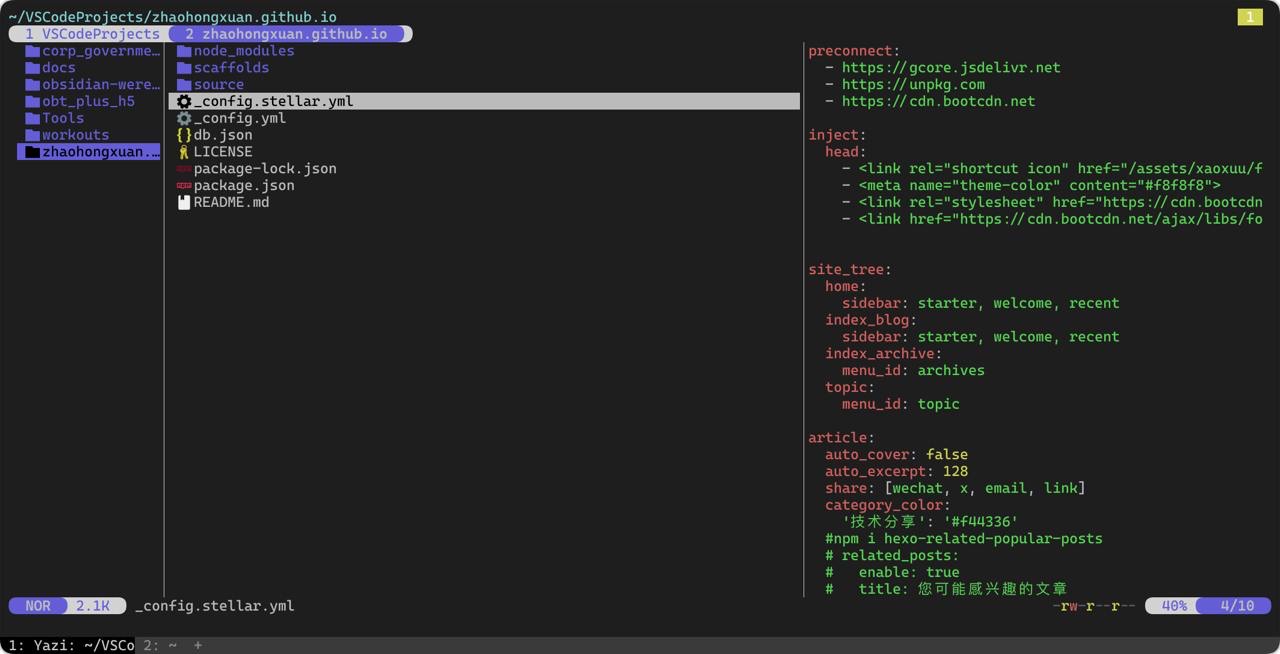Open a new terminal tab with plus

click(198, 645)
